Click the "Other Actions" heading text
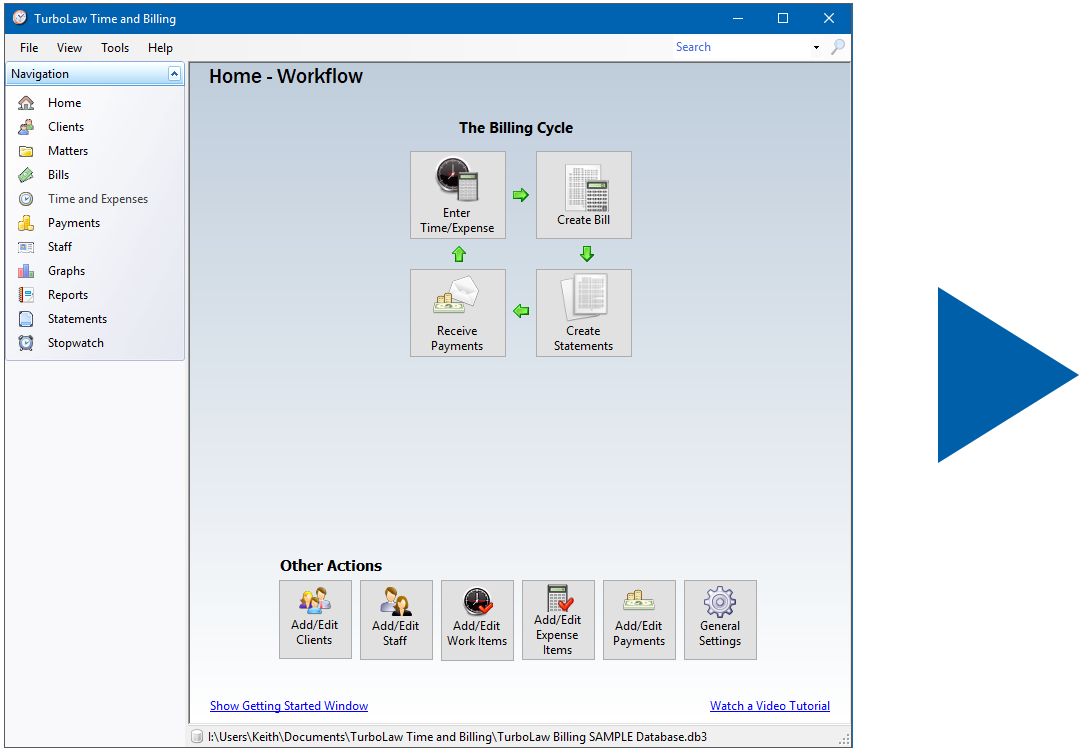1082x750 pixels. 331,566
